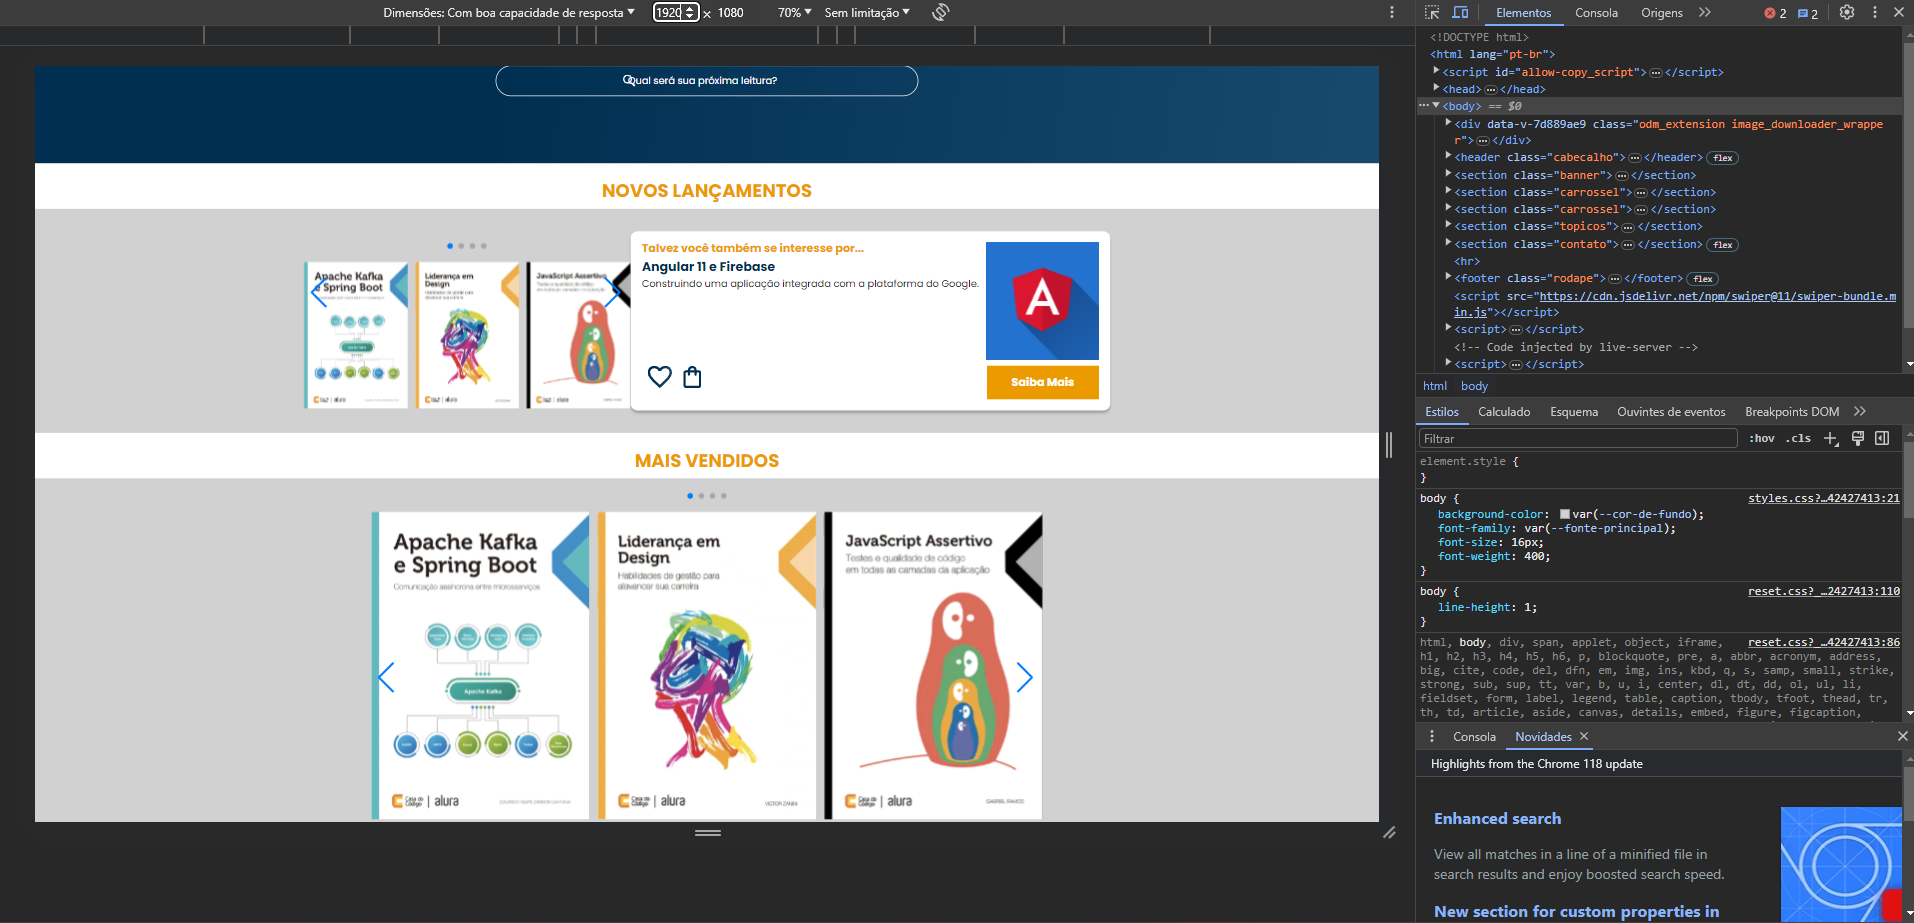The width and height of the screenshot is (1914, 923).
Task: Toggle the :hov element state panel
Action: [x=1762, y=438]
